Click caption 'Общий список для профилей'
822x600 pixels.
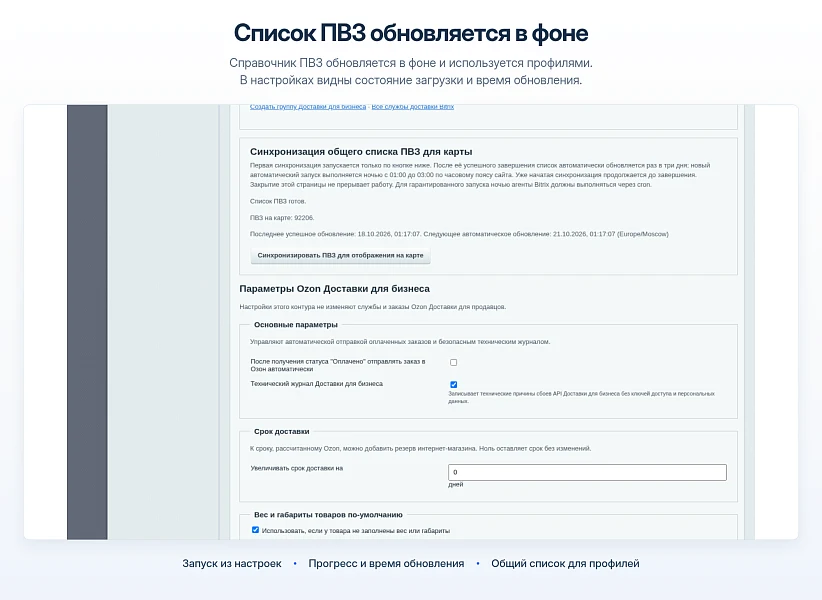pyautogui.click(x=565, y=563)
